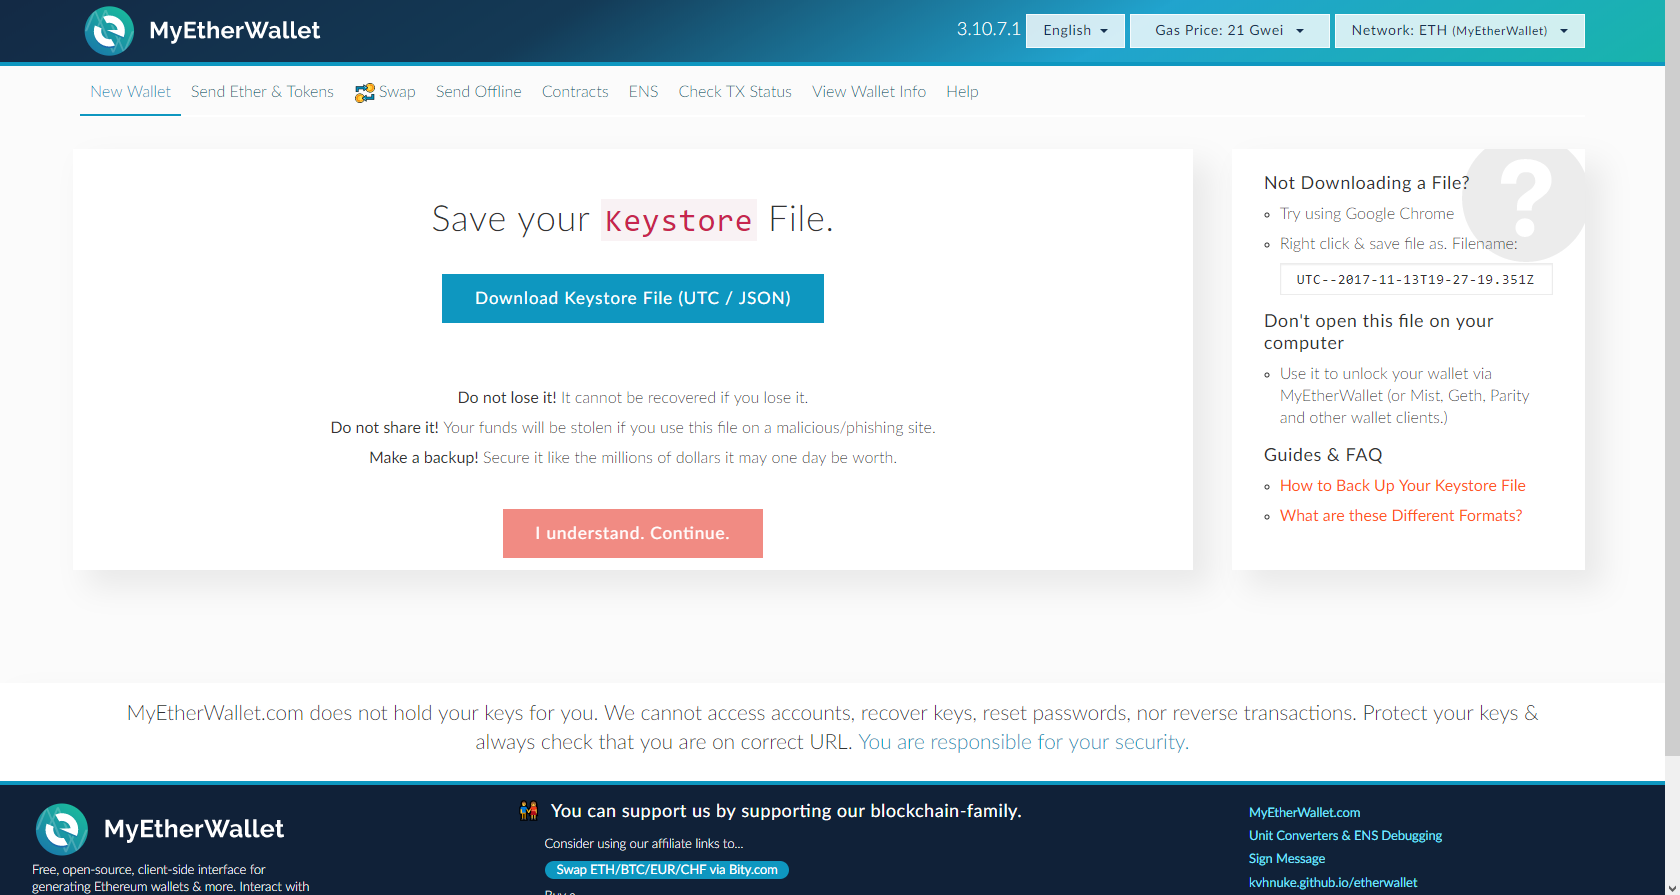Click MyEtherWallet title text in header

[235, 31]
